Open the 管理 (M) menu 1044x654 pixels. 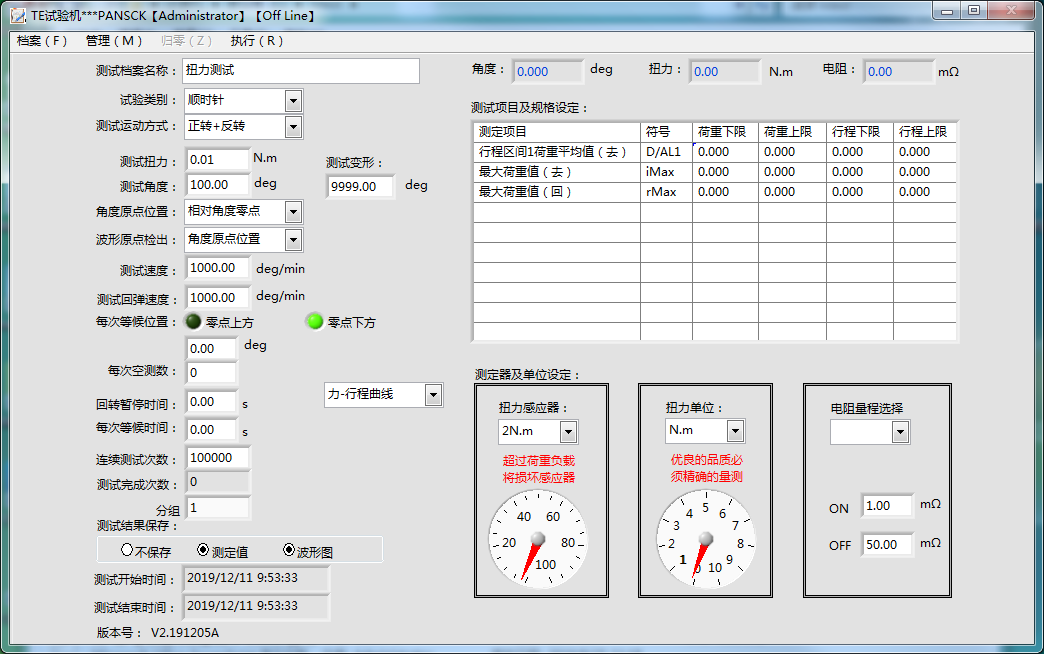click(114, 41)
